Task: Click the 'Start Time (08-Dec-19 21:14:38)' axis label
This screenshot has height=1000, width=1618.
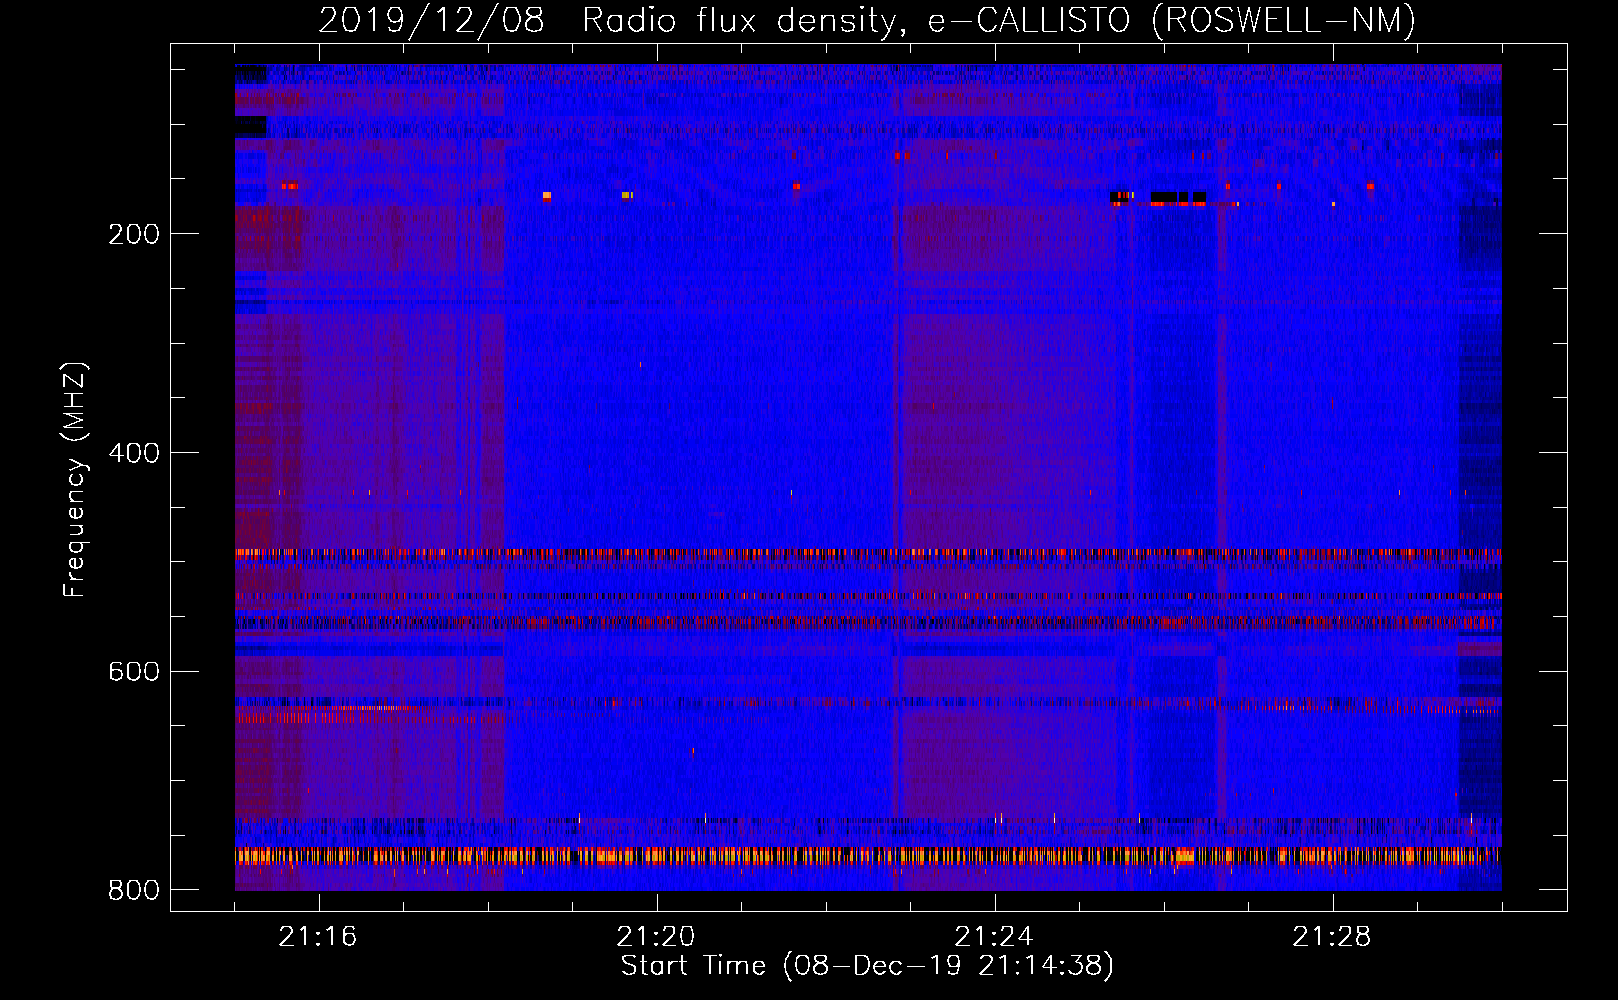Action: click(867, 966)
